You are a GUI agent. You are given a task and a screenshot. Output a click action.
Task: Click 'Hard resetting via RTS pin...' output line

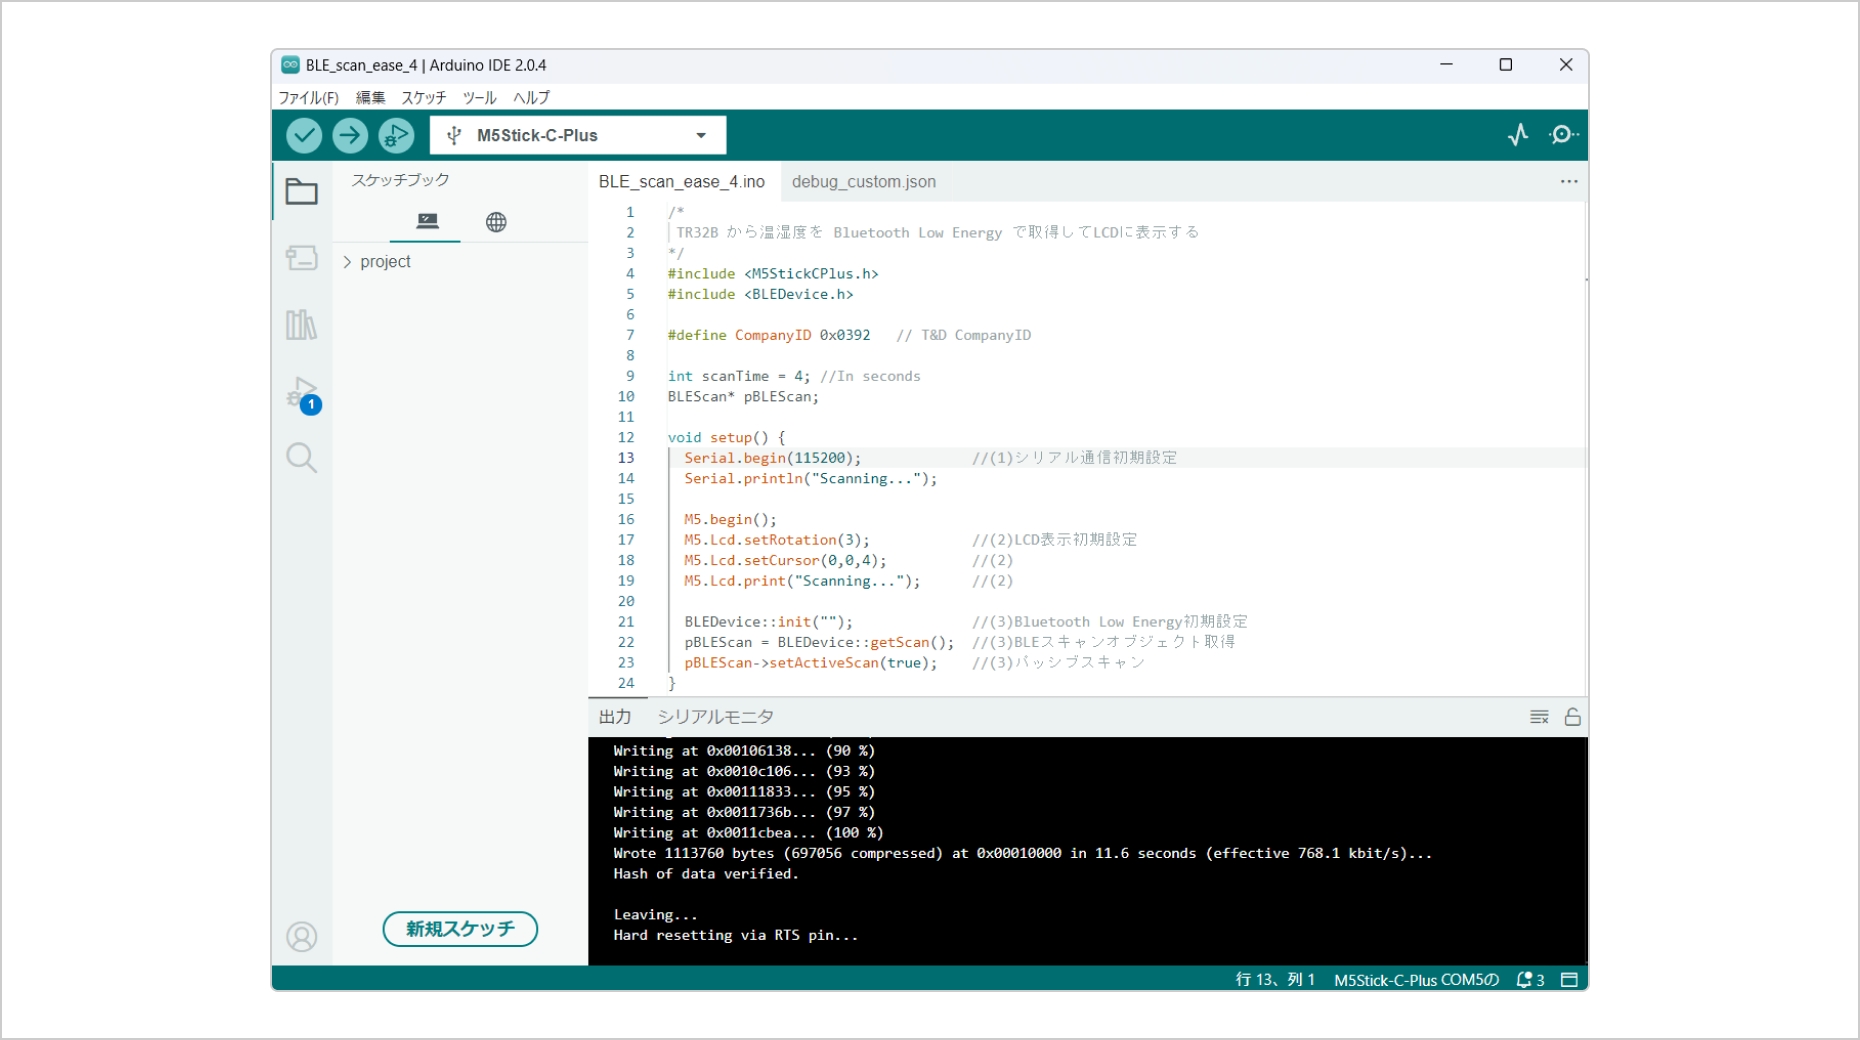(x=736, y=936)
